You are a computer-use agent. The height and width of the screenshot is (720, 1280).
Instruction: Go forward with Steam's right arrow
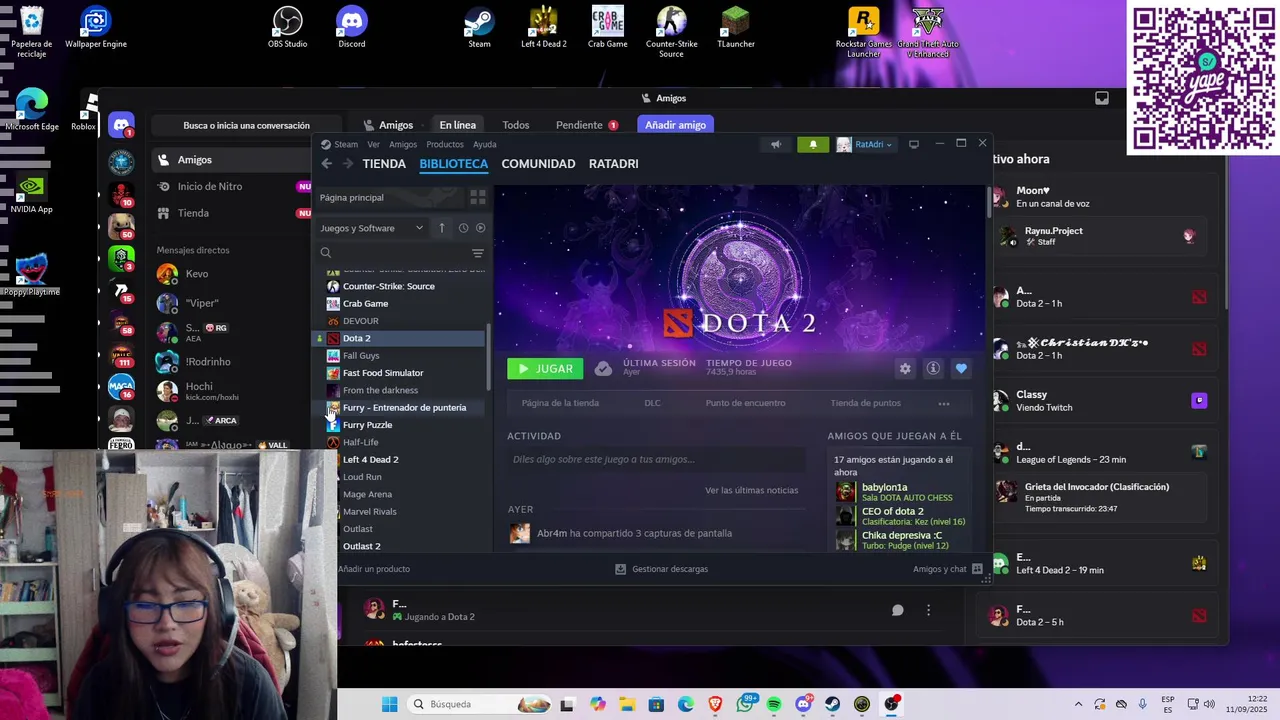pos(347,164)
